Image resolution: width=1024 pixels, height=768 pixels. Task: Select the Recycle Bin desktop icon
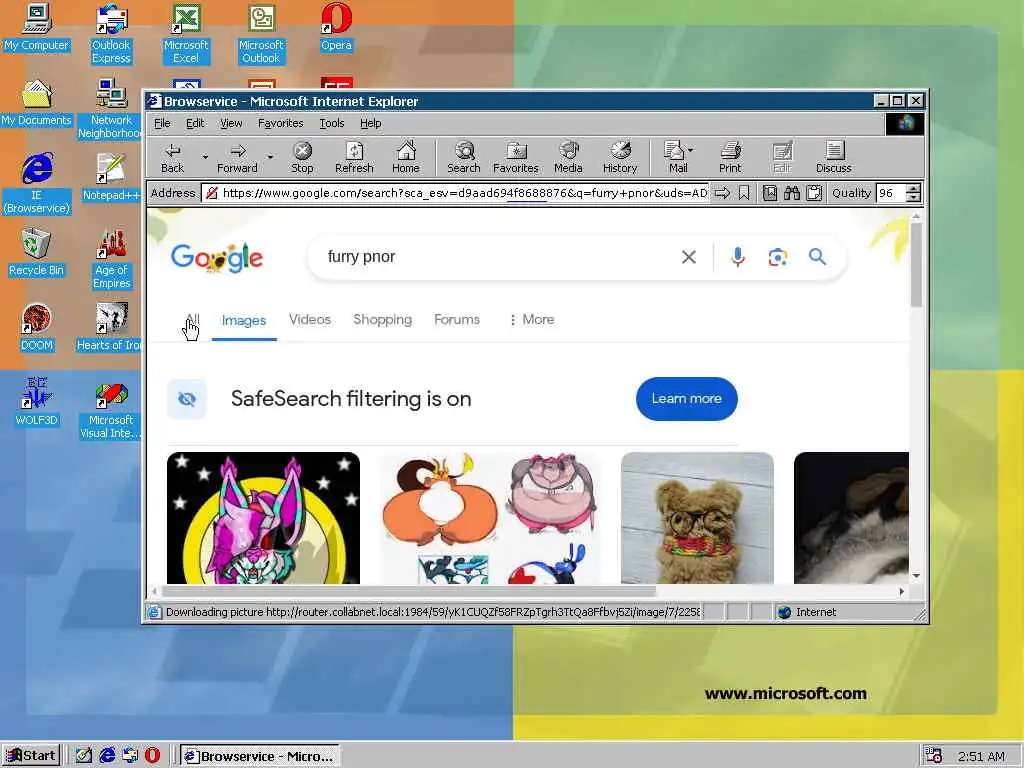coord(36,253)
